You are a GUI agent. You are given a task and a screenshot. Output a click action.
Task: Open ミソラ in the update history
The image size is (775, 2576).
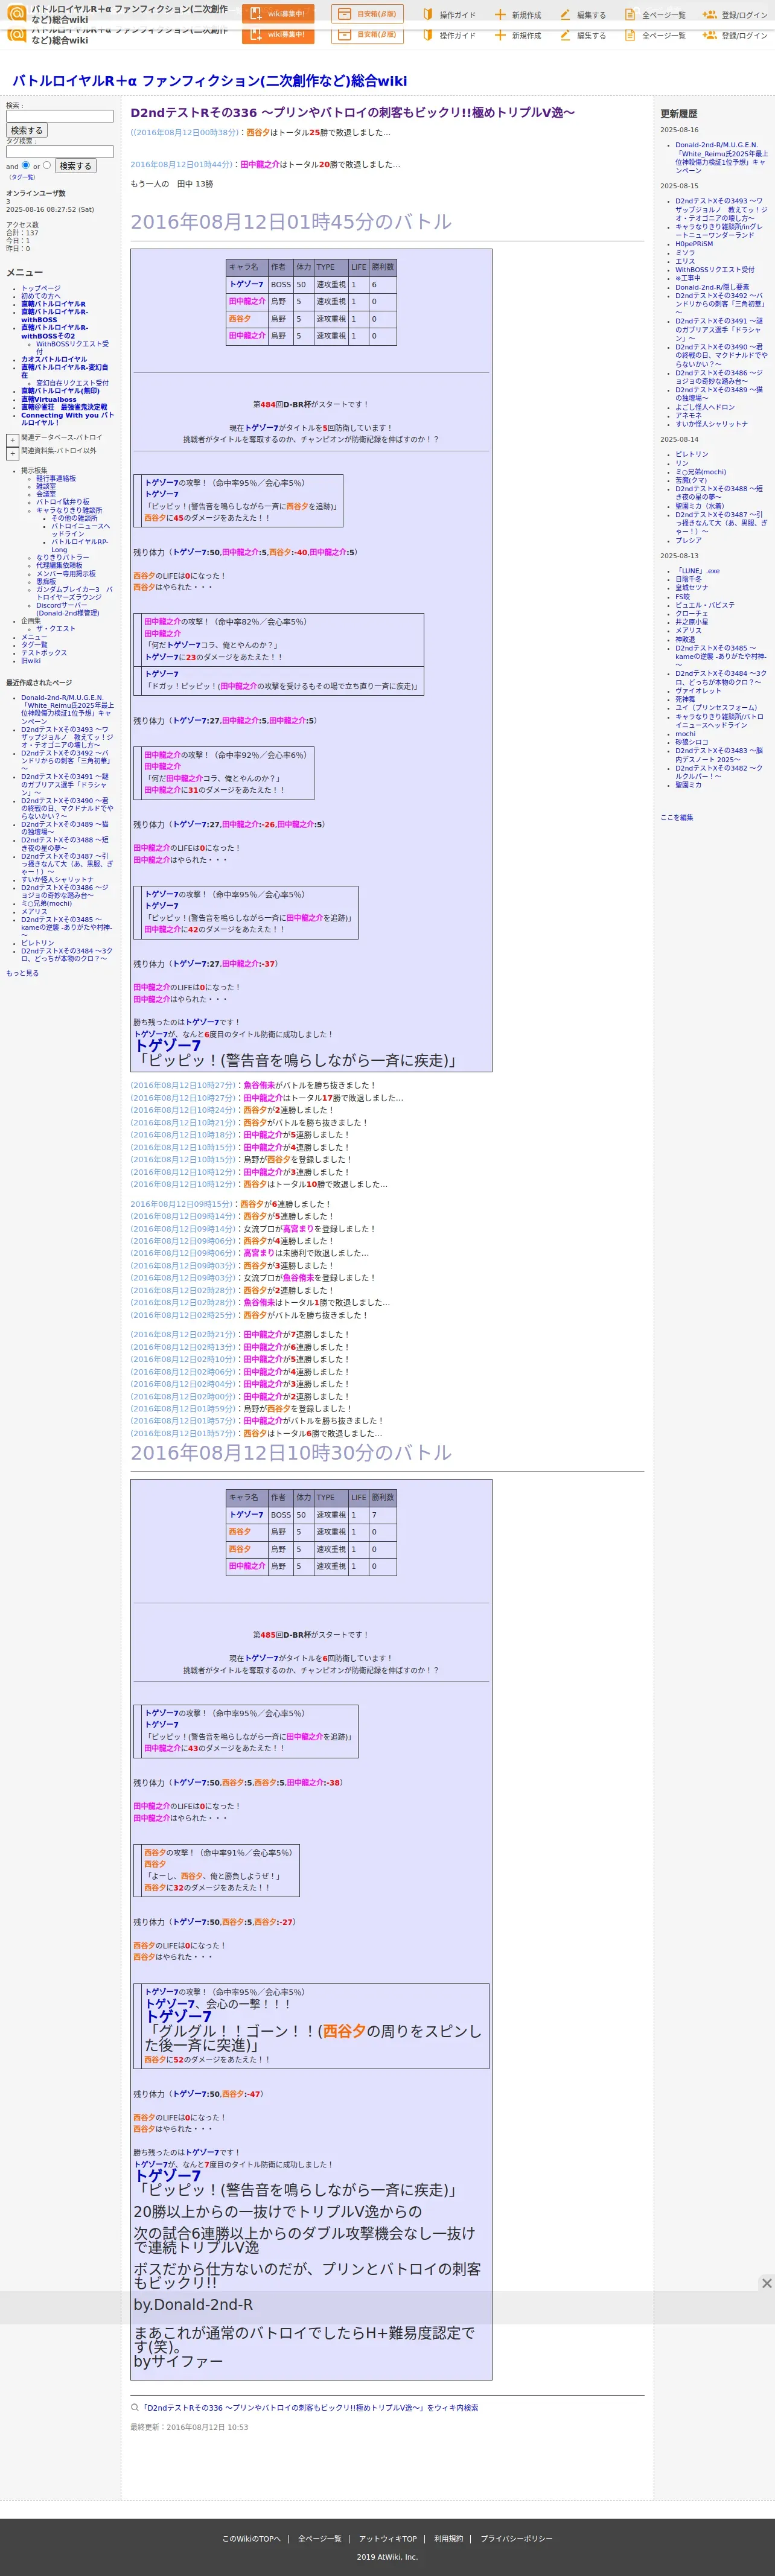coord(685,253)
